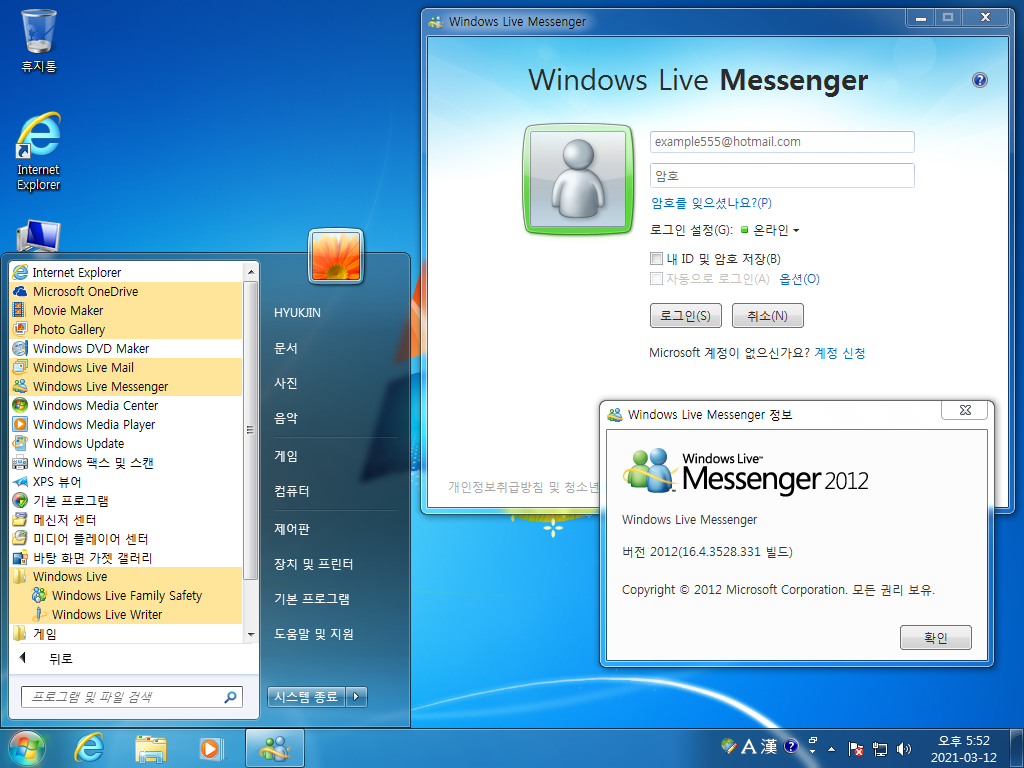Open 문서 from the Start menu right pane

pyautogui.click(x=285, y=348)
